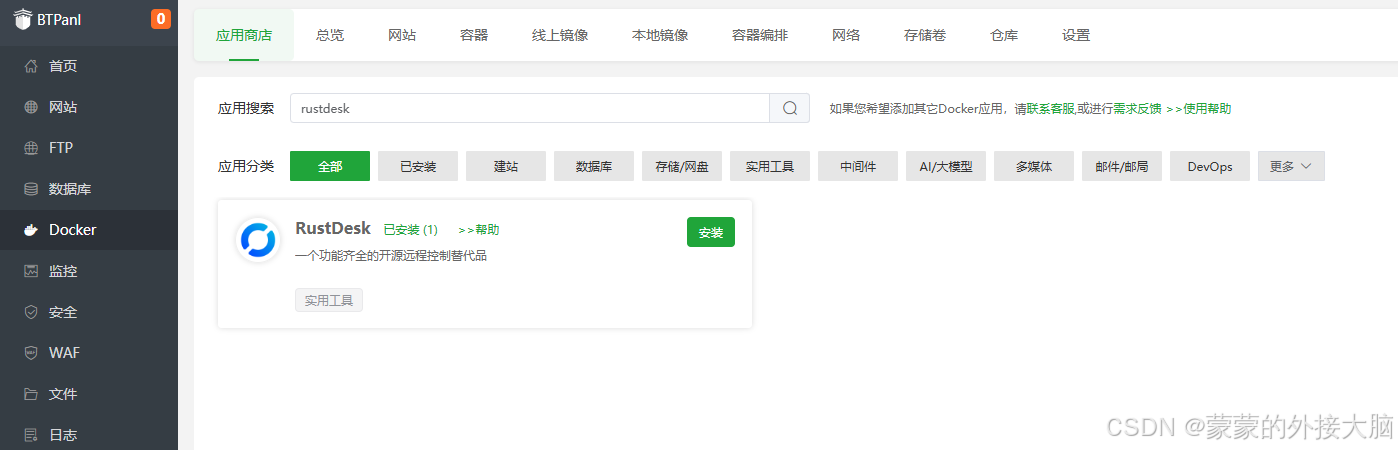This screenshot has width=1398, height=450.
Task: Click the shield icon beside 安全
Action: [31, 312]
